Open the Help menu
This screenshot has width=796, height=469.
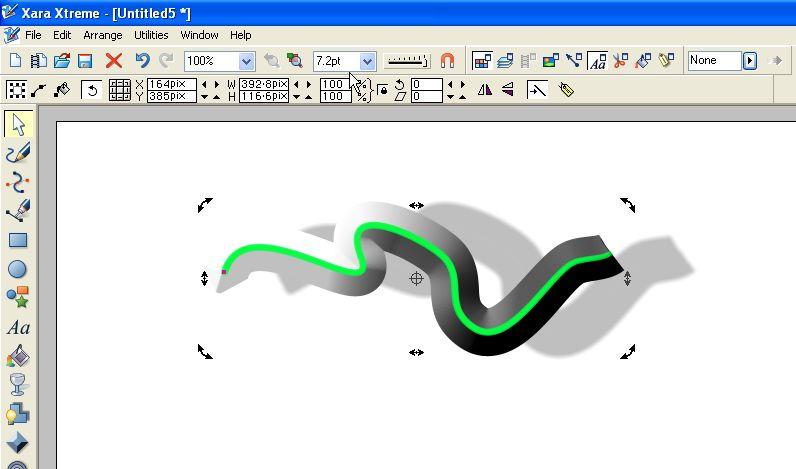pyautogui.click(x=241, y=35)
